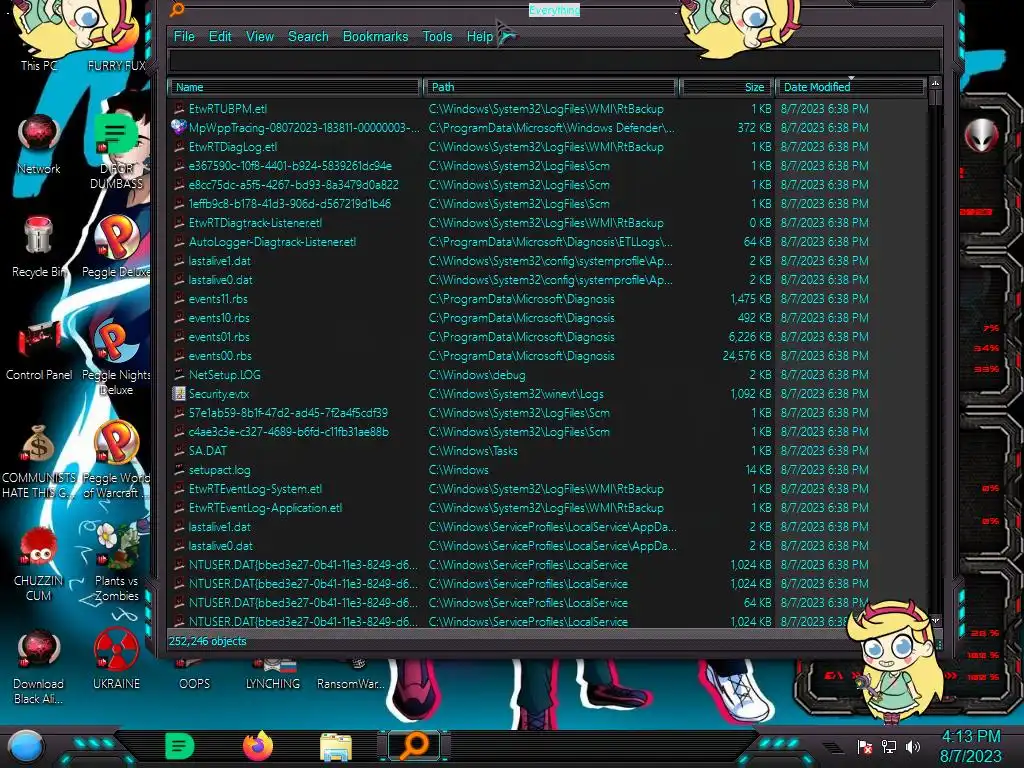The width and height of the screenshot is (1024, 768).
Task: Launch Firefox from the taskbar
Action: point(257,746)
